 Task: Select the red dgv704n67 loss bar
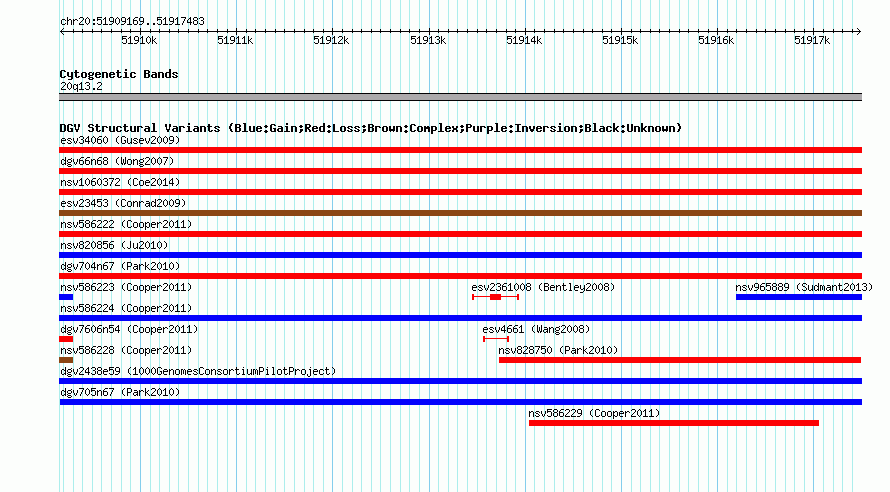460,276
